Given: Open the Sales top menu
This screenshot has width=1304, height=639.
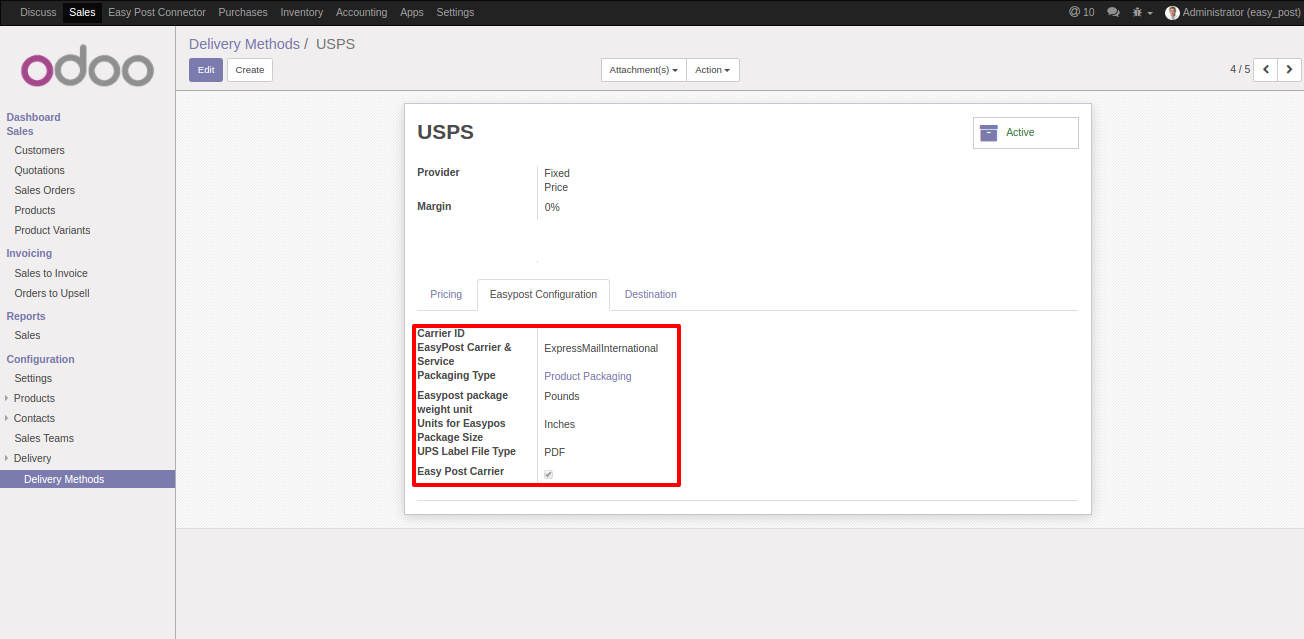Looking at the screenshot, I should coord(83,13).
